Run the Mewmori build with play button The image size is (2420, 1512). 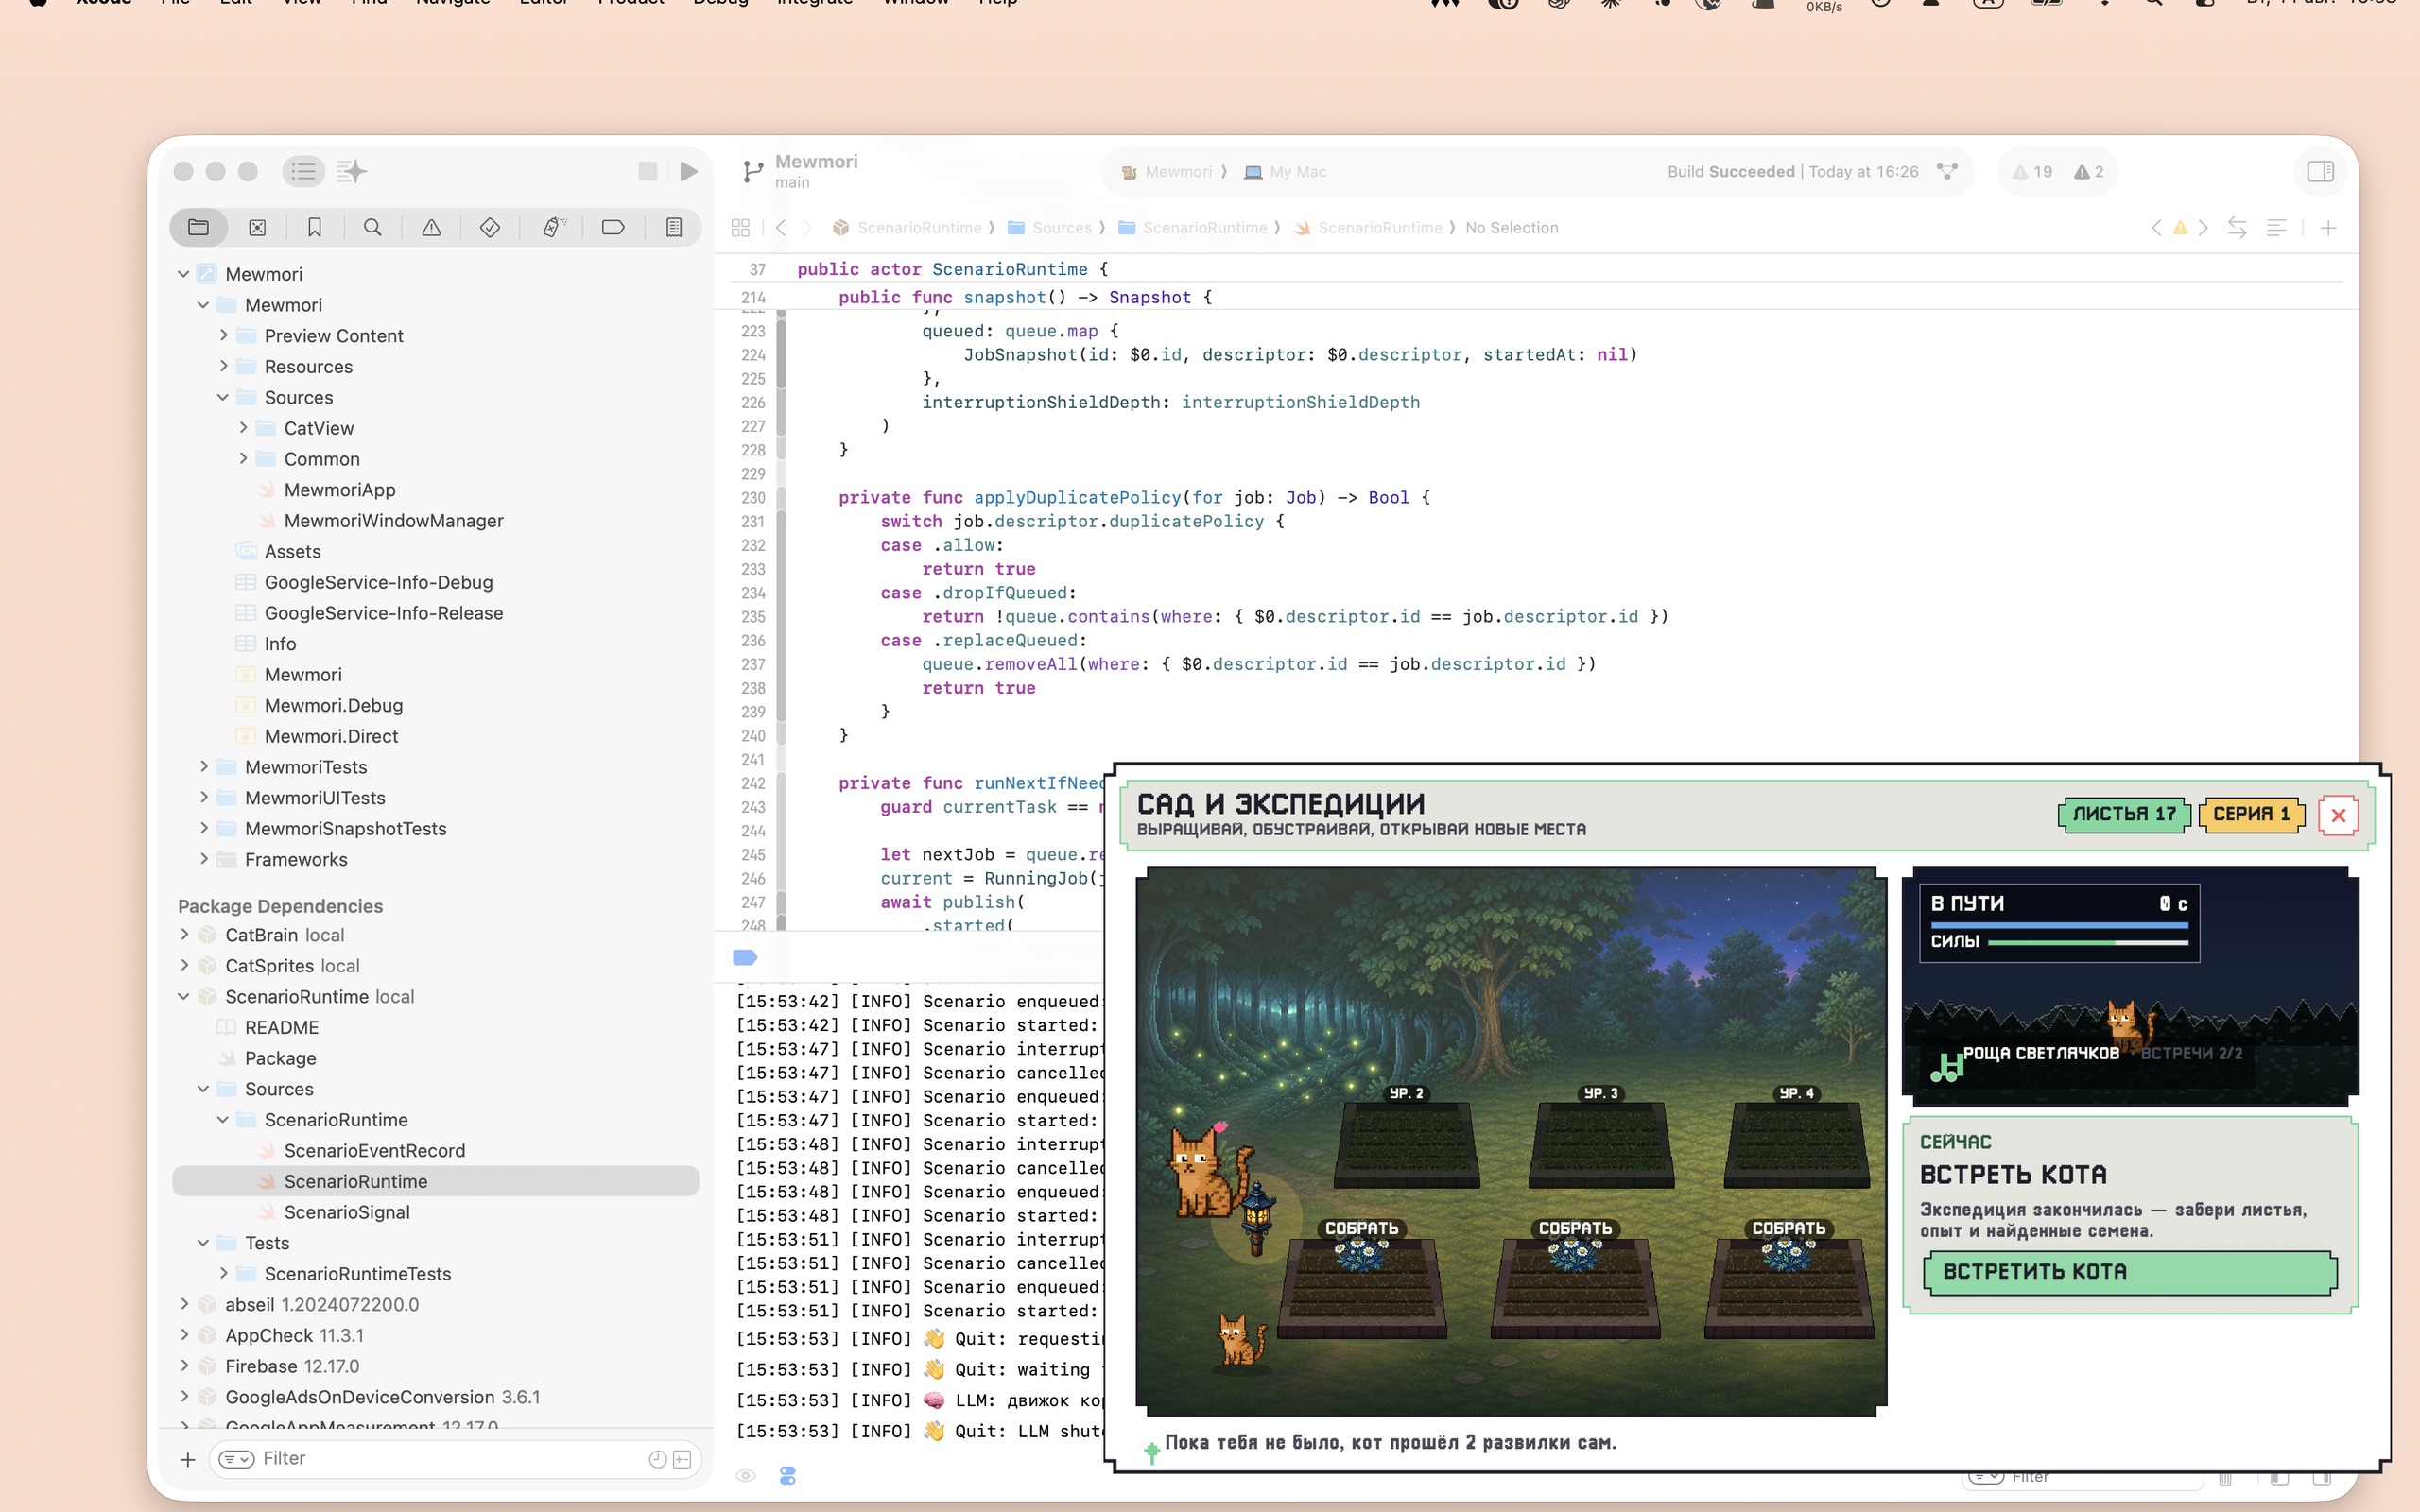click(x=688, y=171)
